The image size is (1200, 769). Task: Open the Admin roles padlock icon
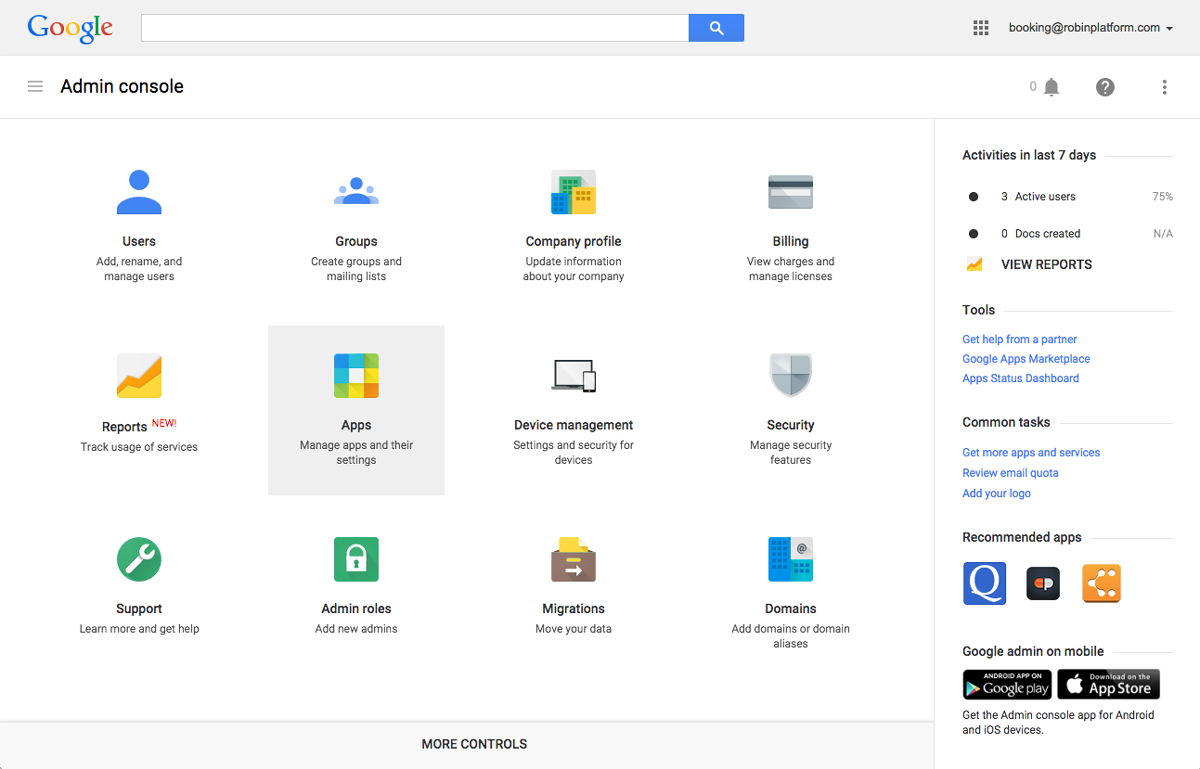[x=356, y=559]
